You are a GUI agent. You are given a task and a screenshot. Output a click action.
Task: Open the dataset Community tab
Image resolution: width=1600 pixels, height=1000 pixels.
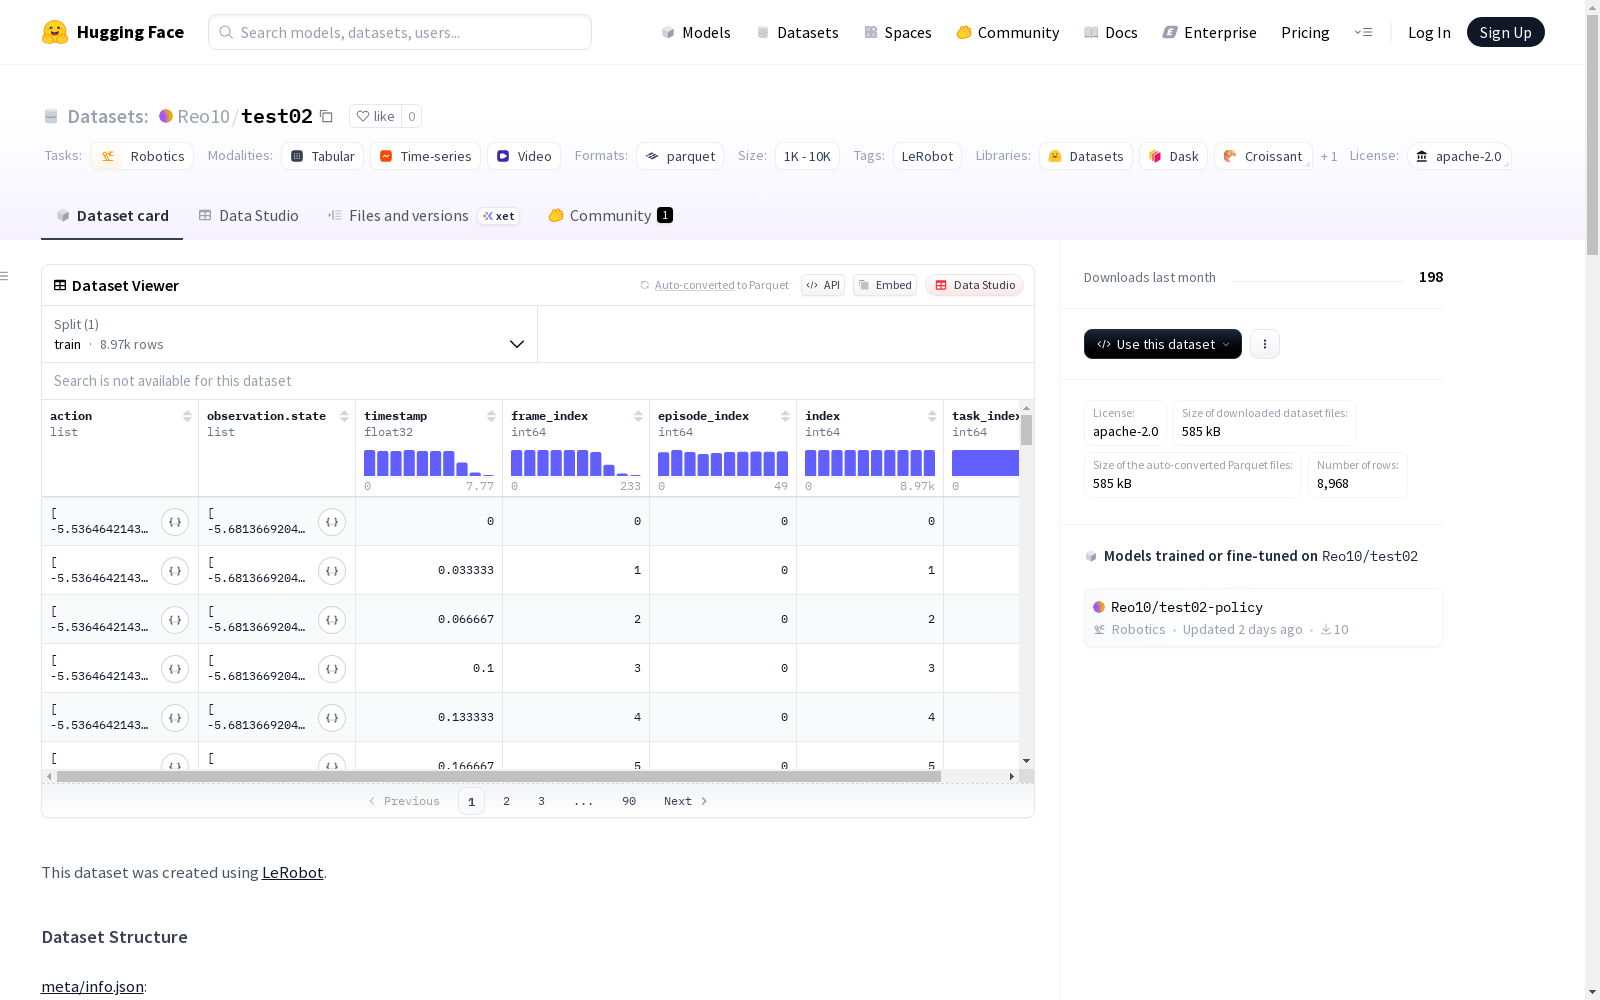(610, 216)
